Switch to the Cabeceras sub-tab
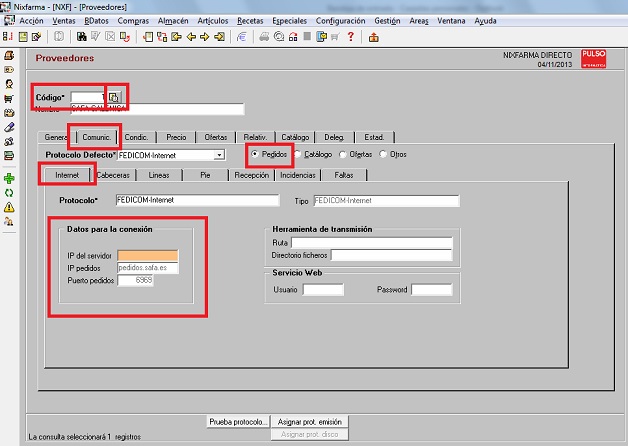This screenshot has width=628, height=446. [113, 175]
